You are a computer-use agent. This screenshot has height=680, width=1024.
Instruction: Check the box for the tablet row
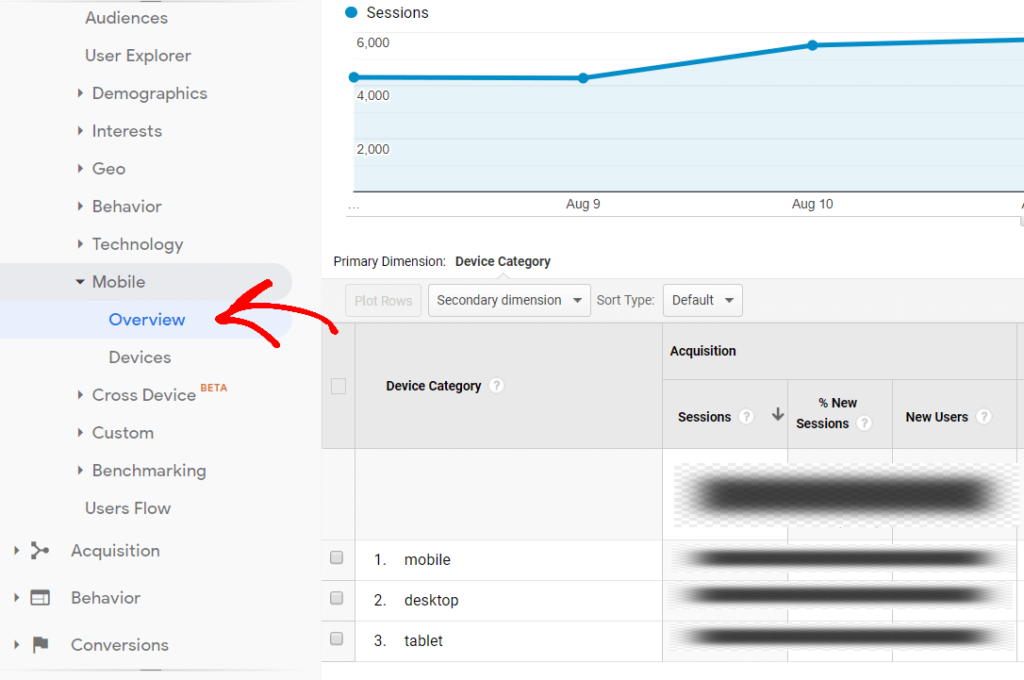click(x=336, y=638)
